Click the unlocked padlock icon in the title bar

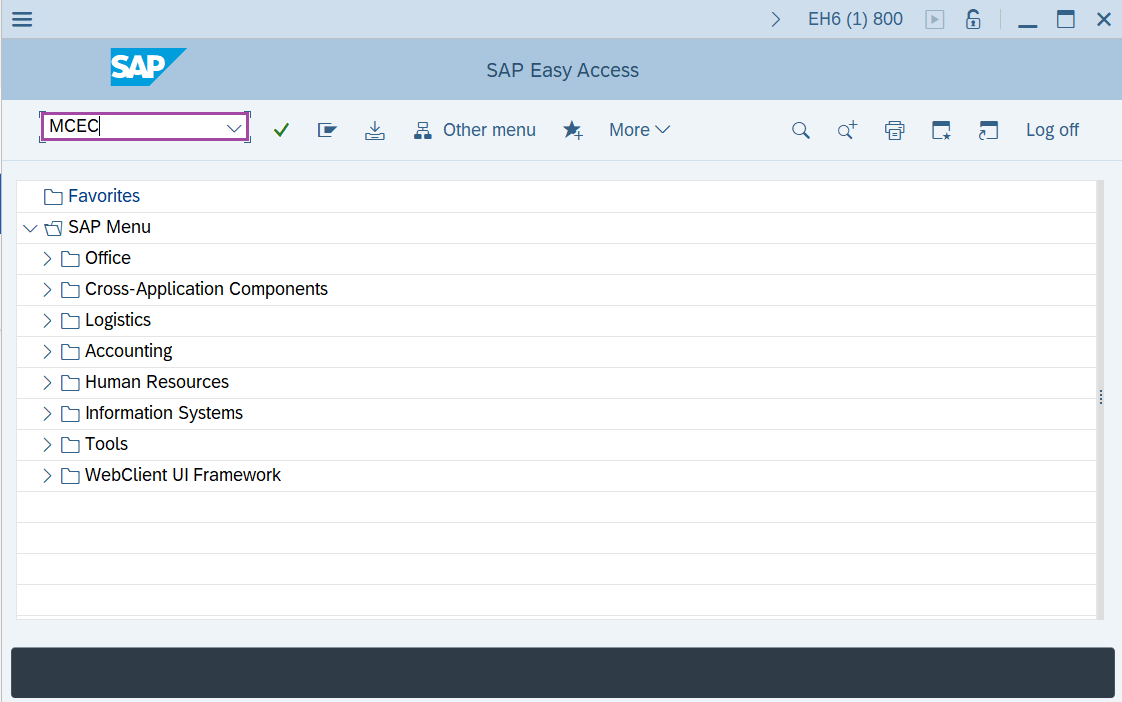(x=973, y=18)
